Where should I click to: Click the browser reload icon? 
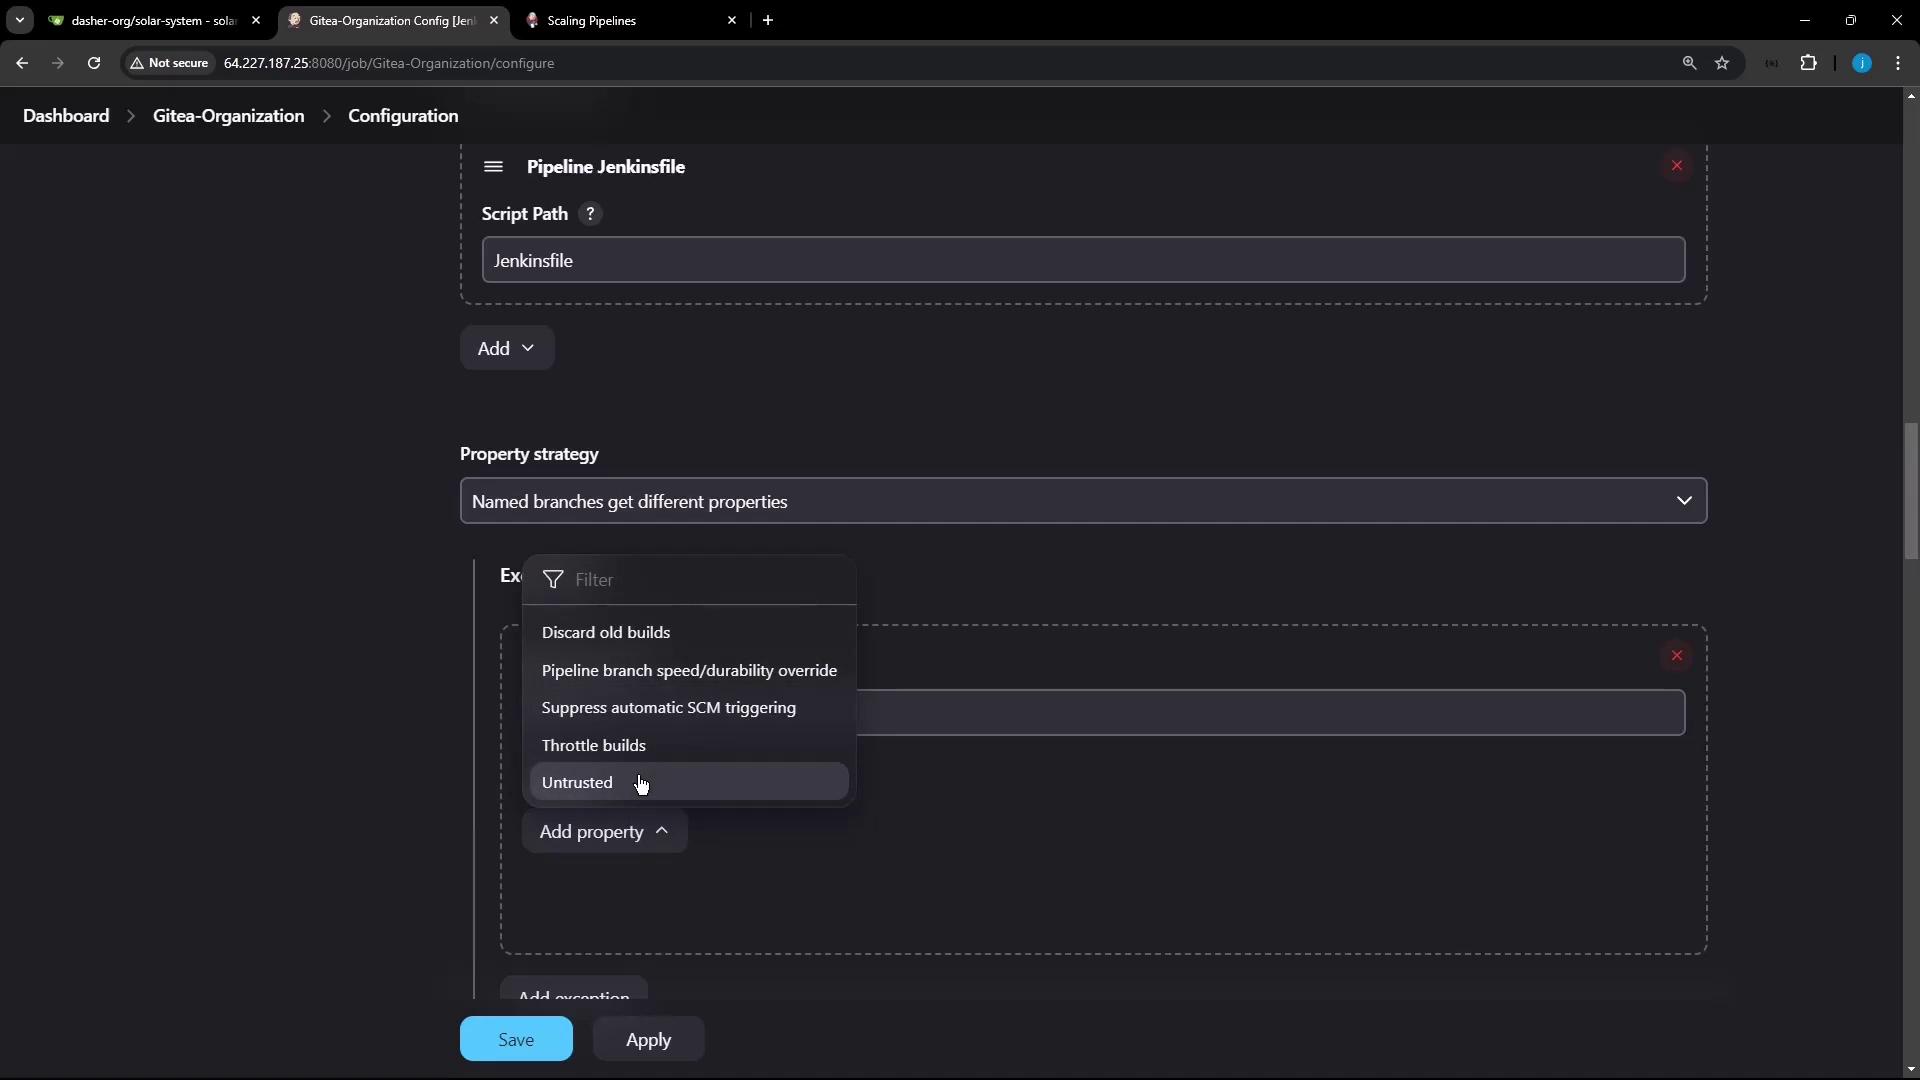pos(94,63)
